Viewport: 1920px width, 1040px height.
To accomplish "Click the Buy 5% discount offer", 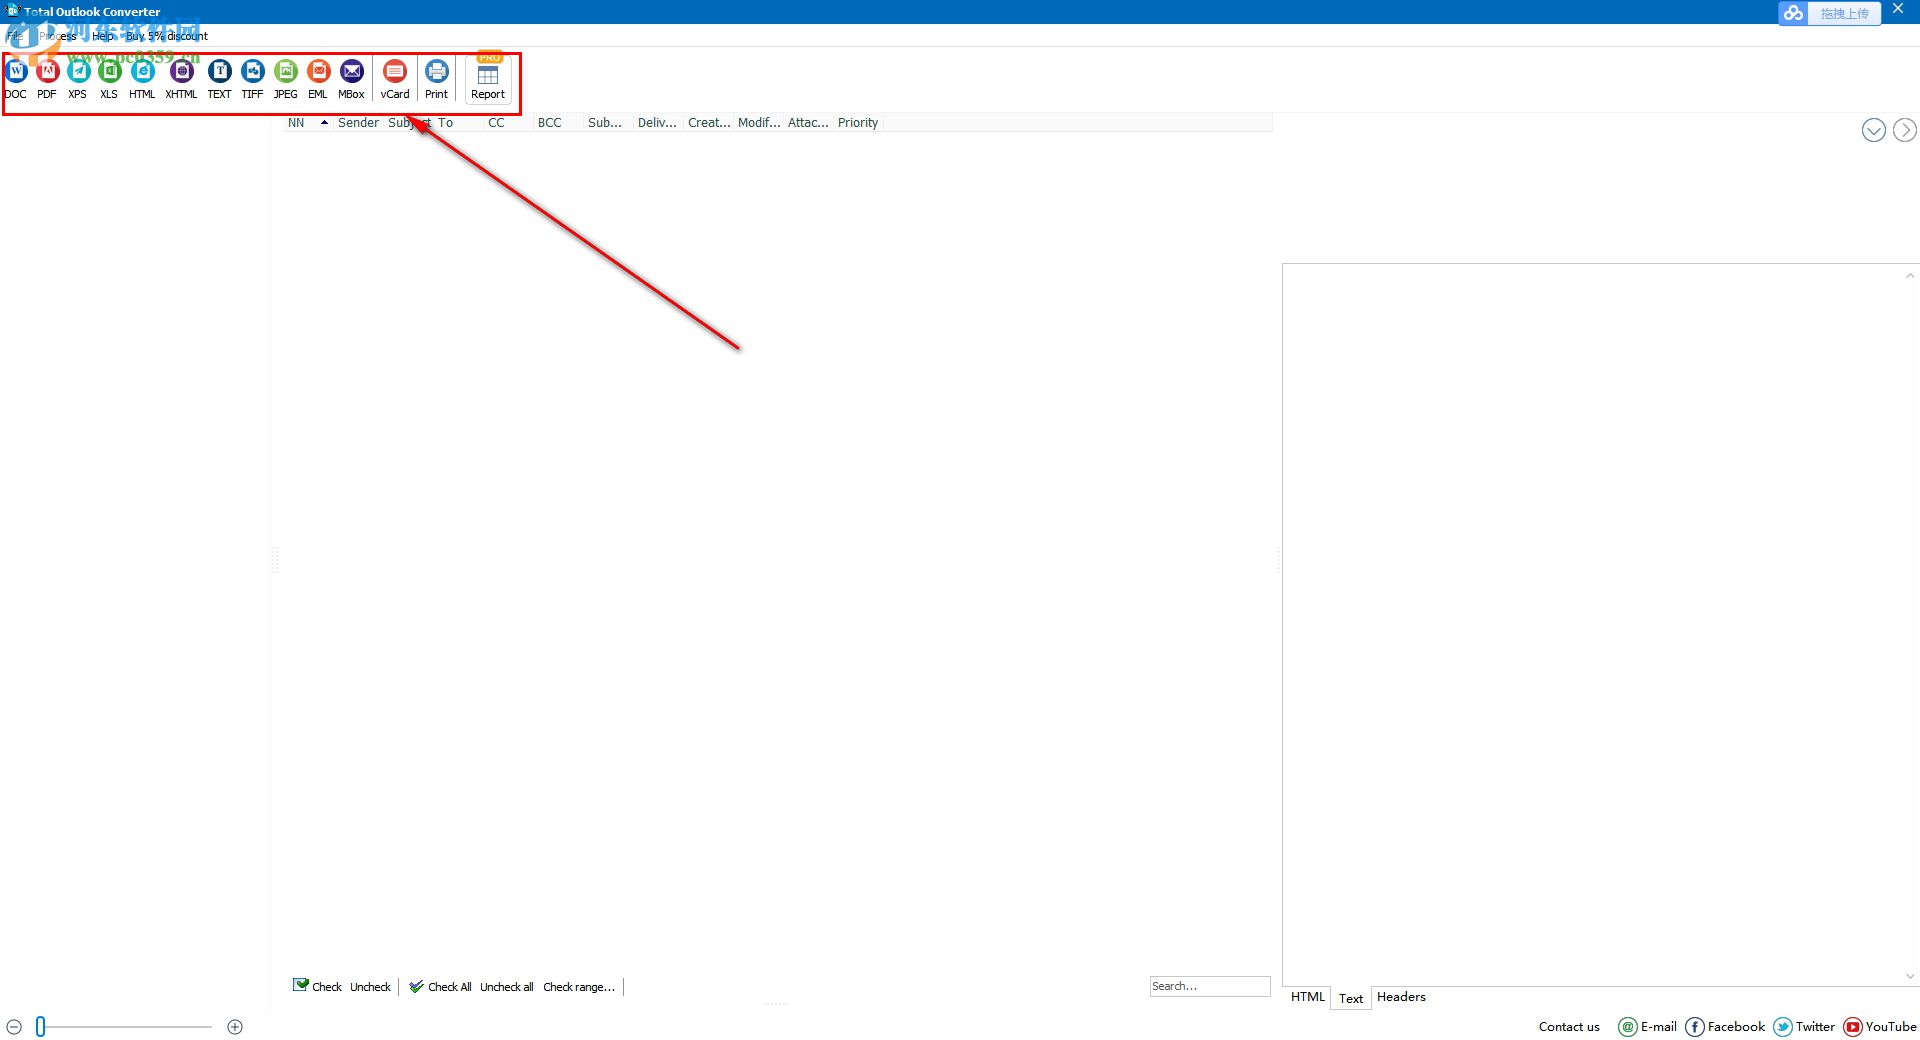I will click(x=166, y=35).
